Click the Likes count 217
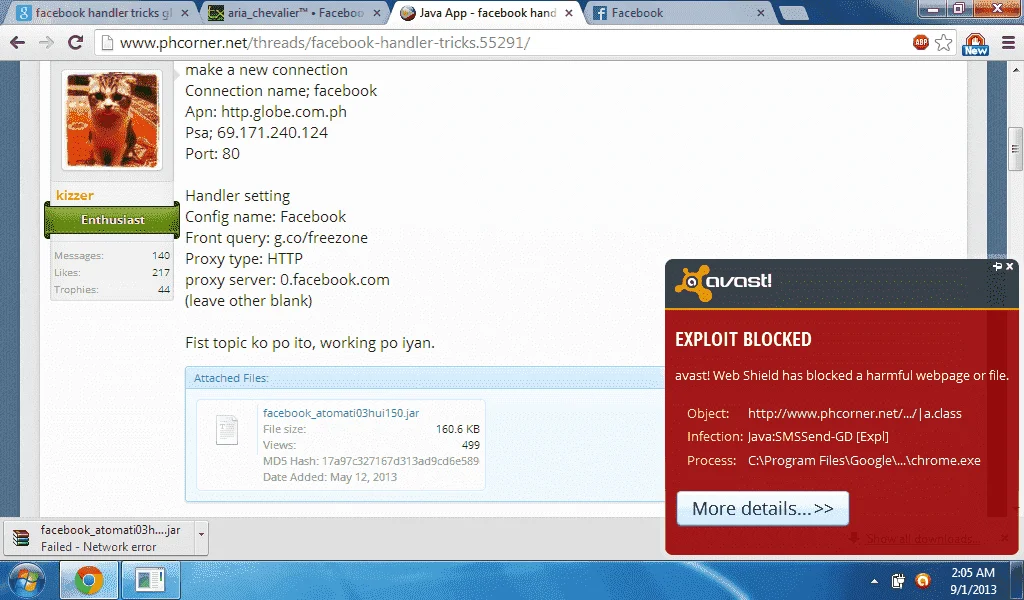This screenshot has height=600, width=1024. (x=161, y=272)
